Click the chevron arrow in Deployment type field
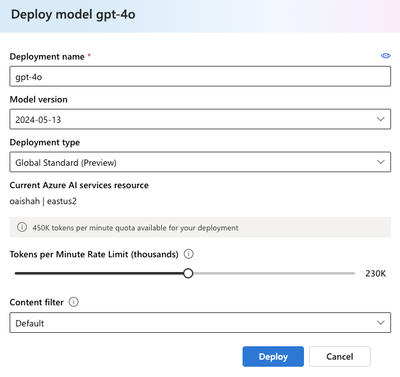The image size is (400, 377). (381, 162)
